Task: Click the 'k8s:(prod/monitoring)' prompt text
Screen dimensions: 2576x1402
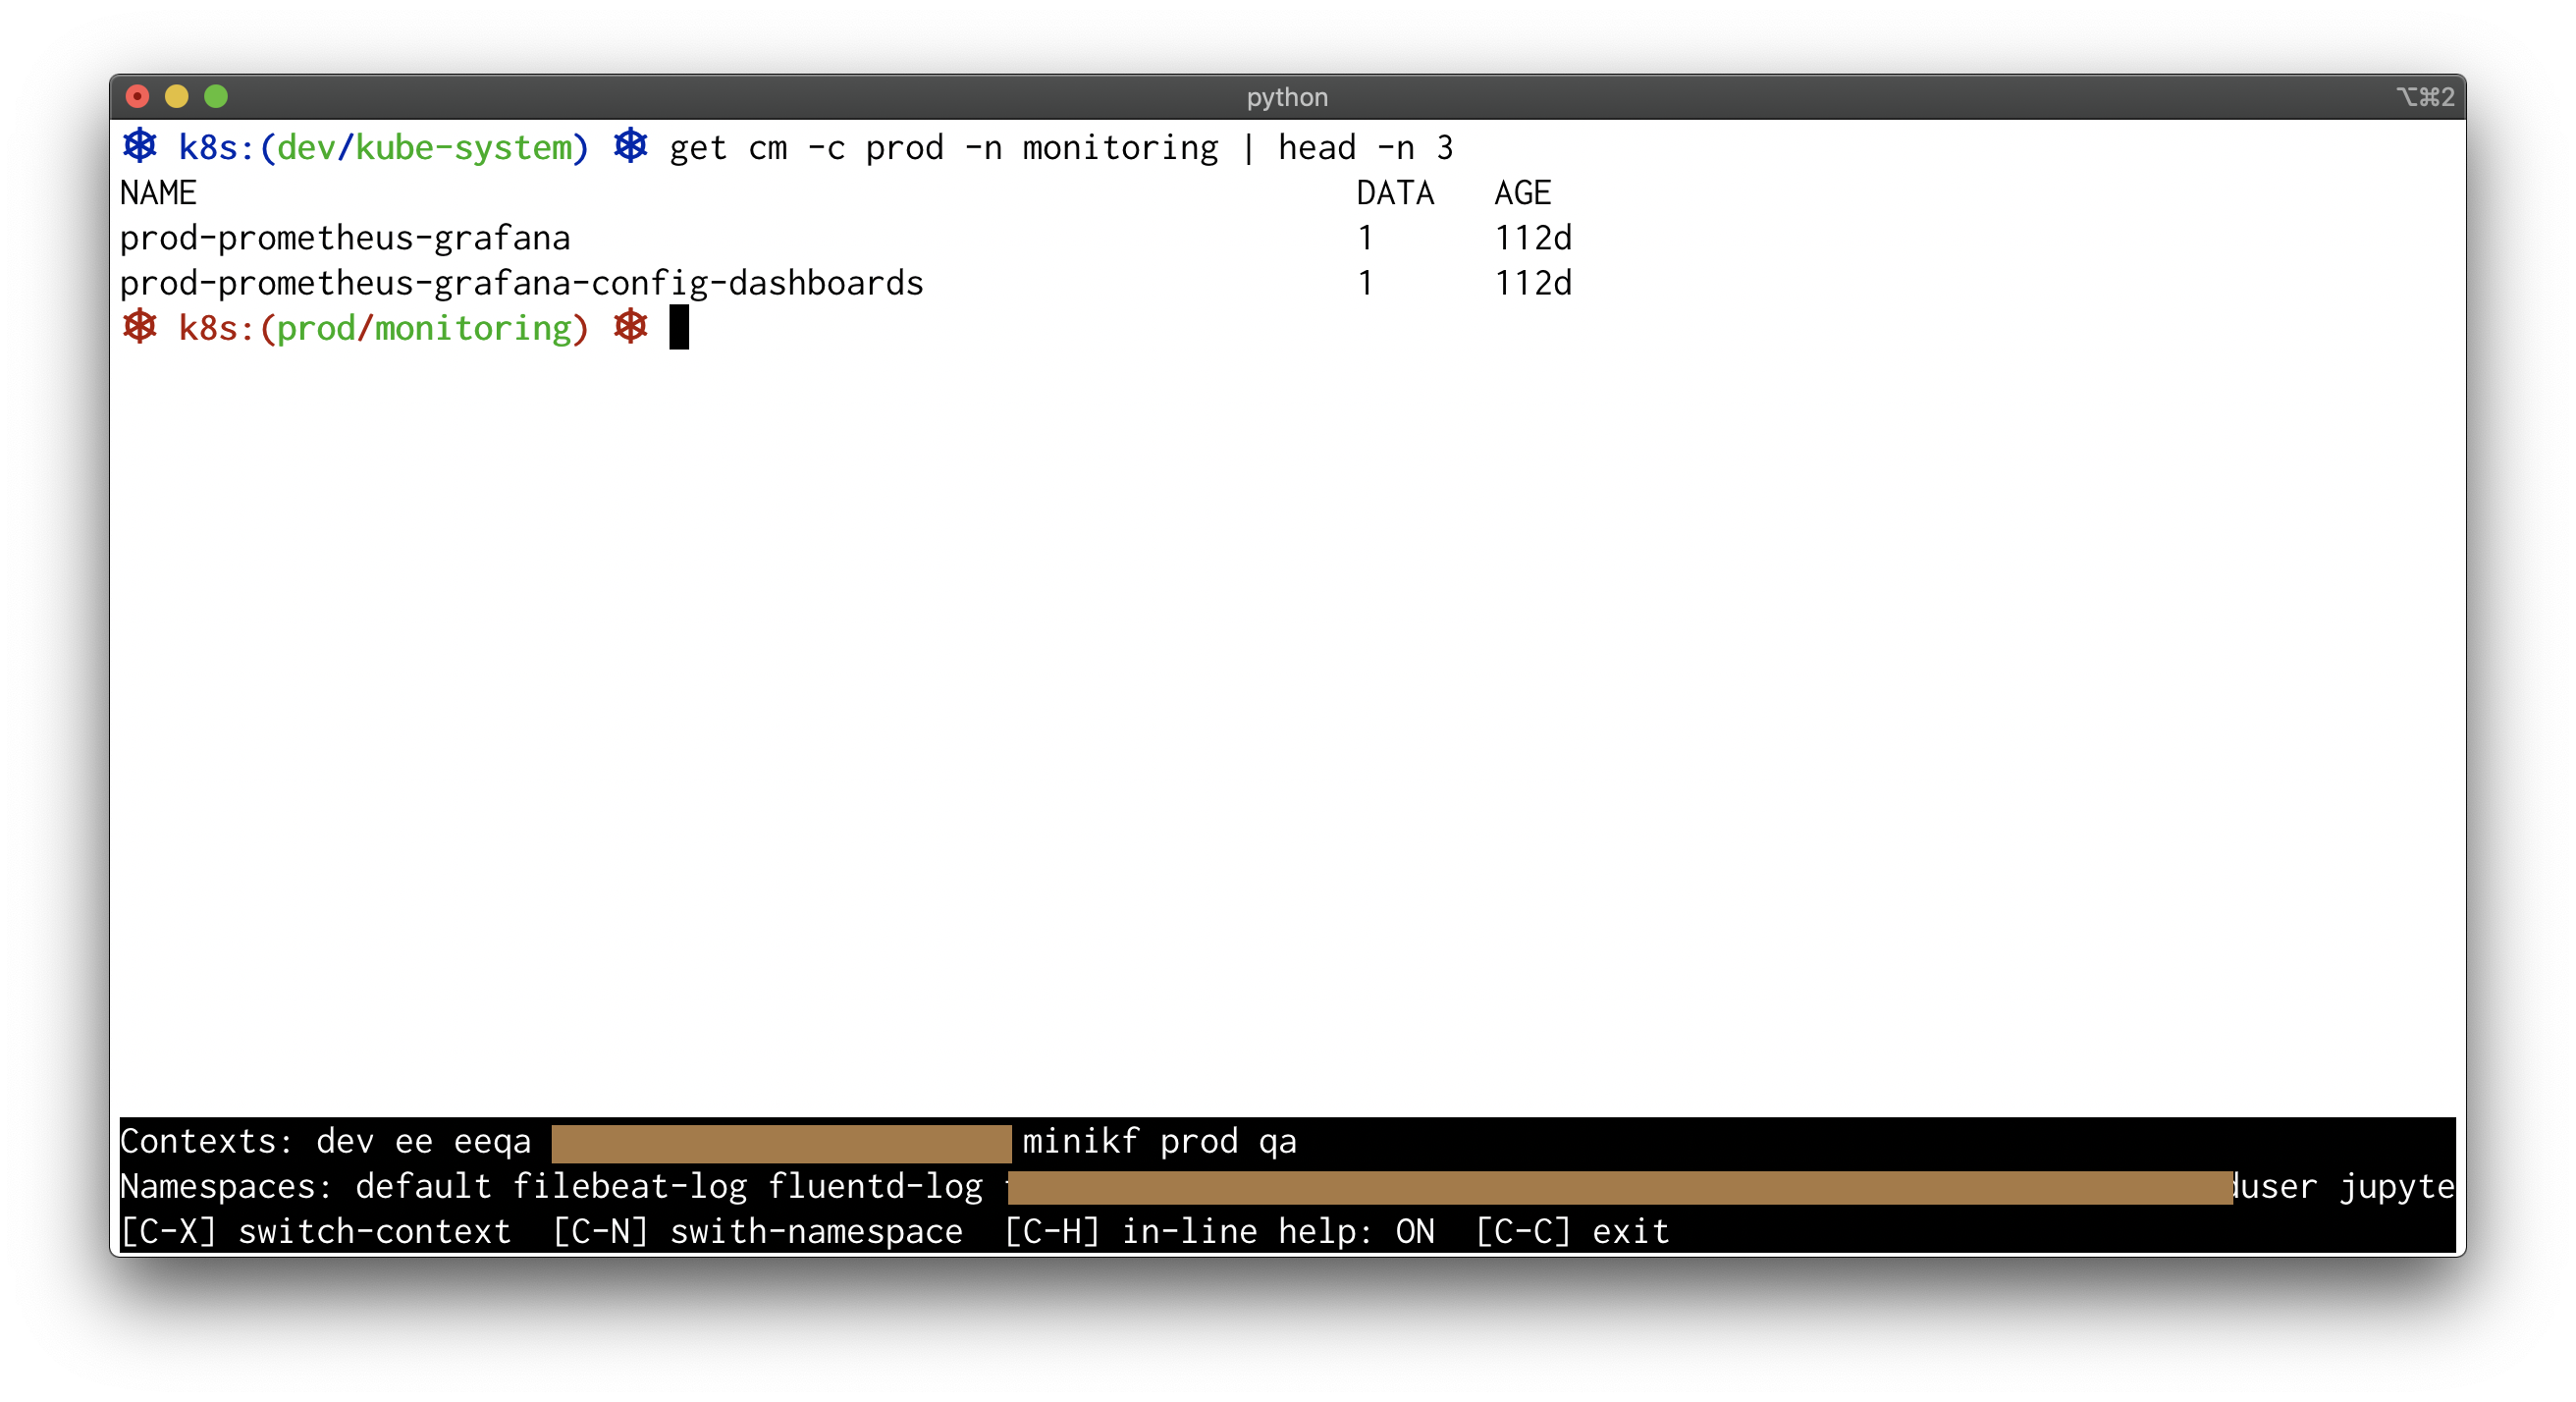Action: [384, 328]
